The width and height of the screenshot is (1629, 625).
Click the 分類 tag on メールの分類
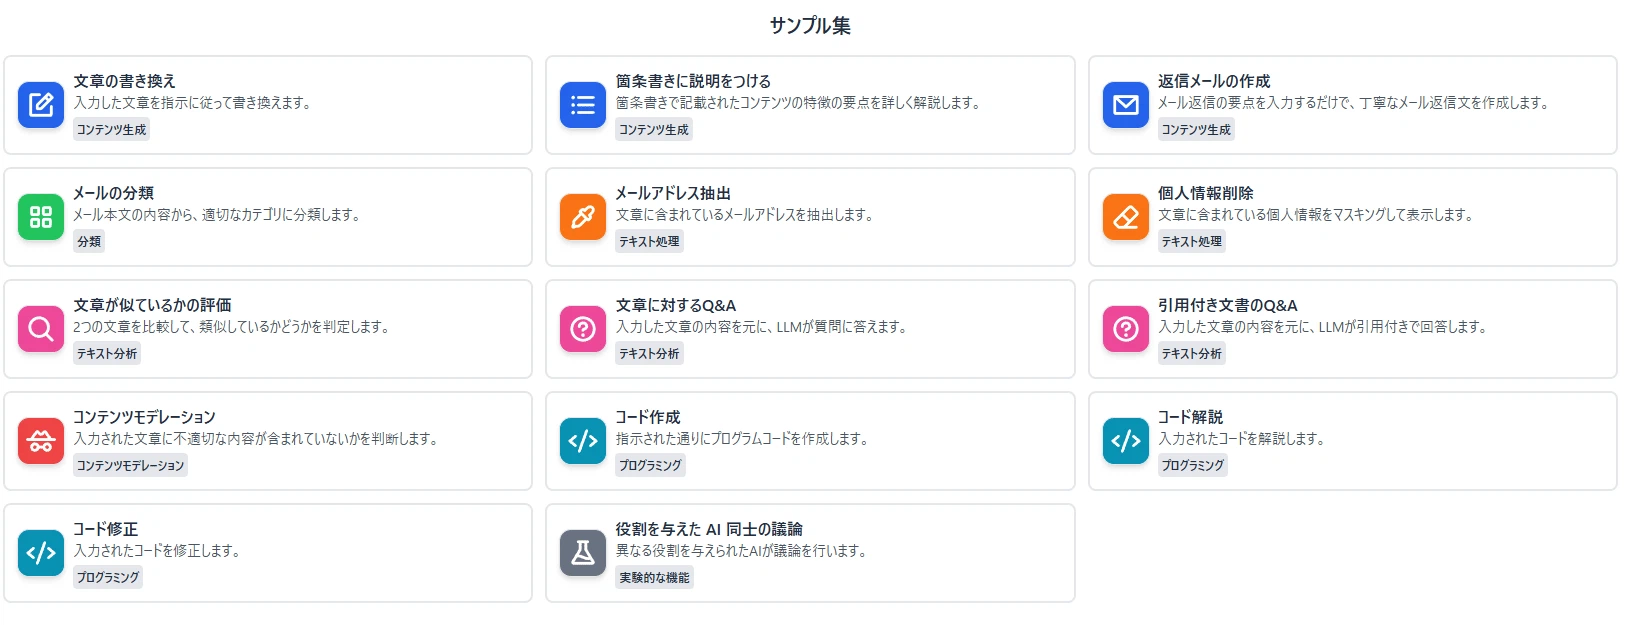click(88, 241)
